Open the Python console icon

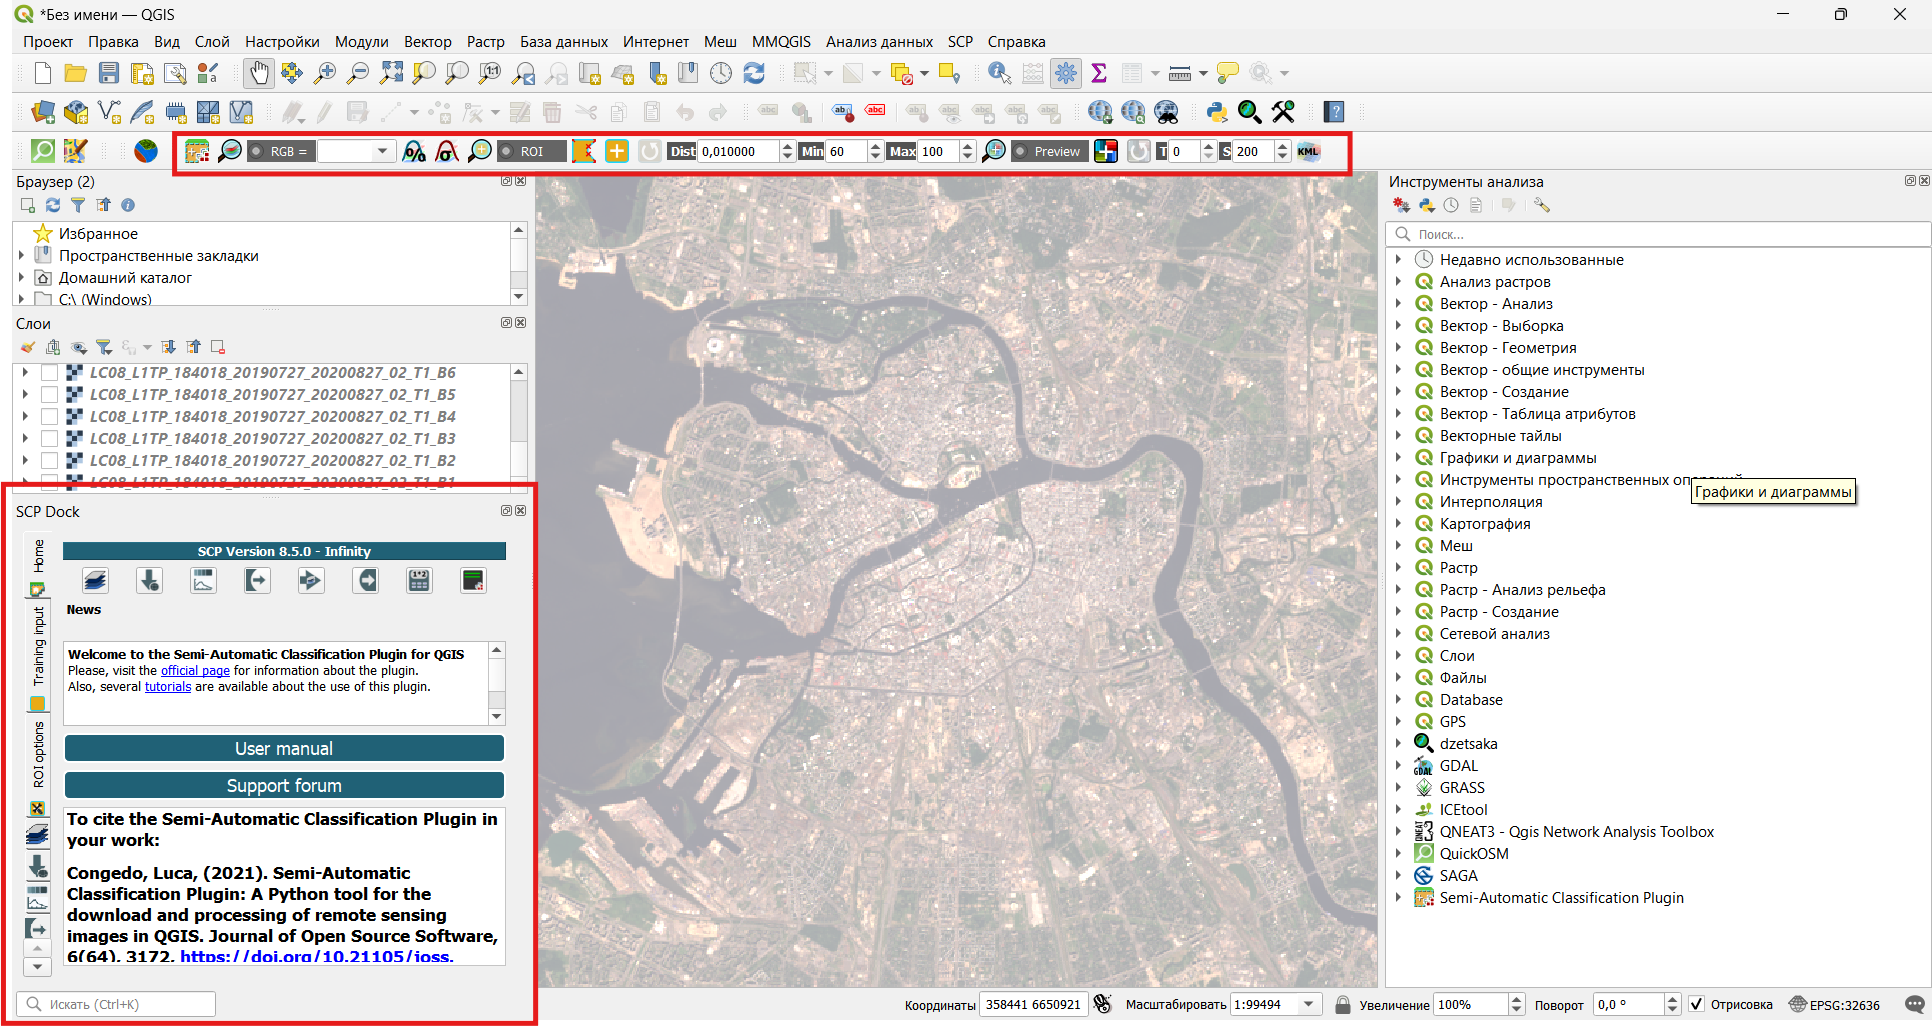coord(1216,112)
